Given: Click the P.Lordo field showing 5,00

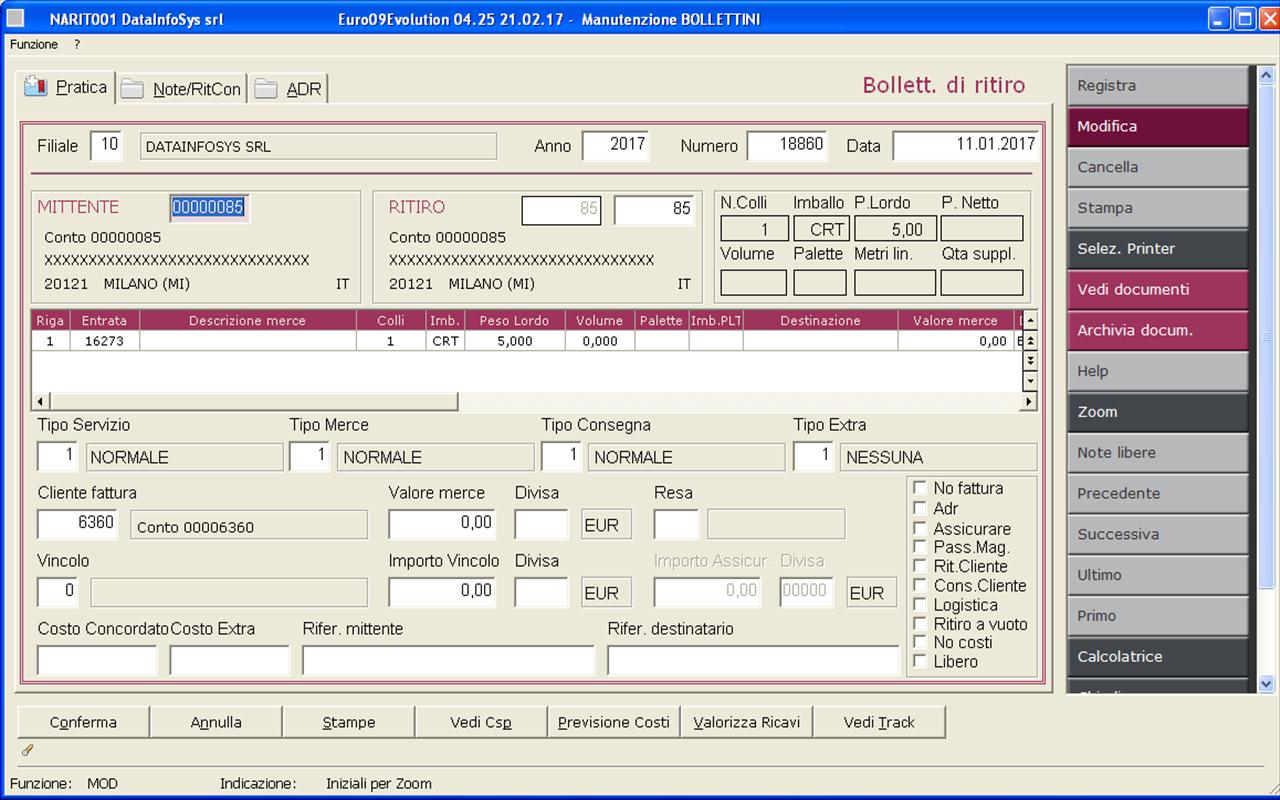Looking at the screenshot, I should tap(895, 229).
